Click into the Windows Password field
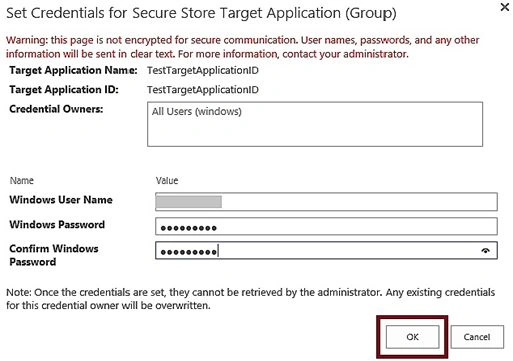 click(326, 226)
